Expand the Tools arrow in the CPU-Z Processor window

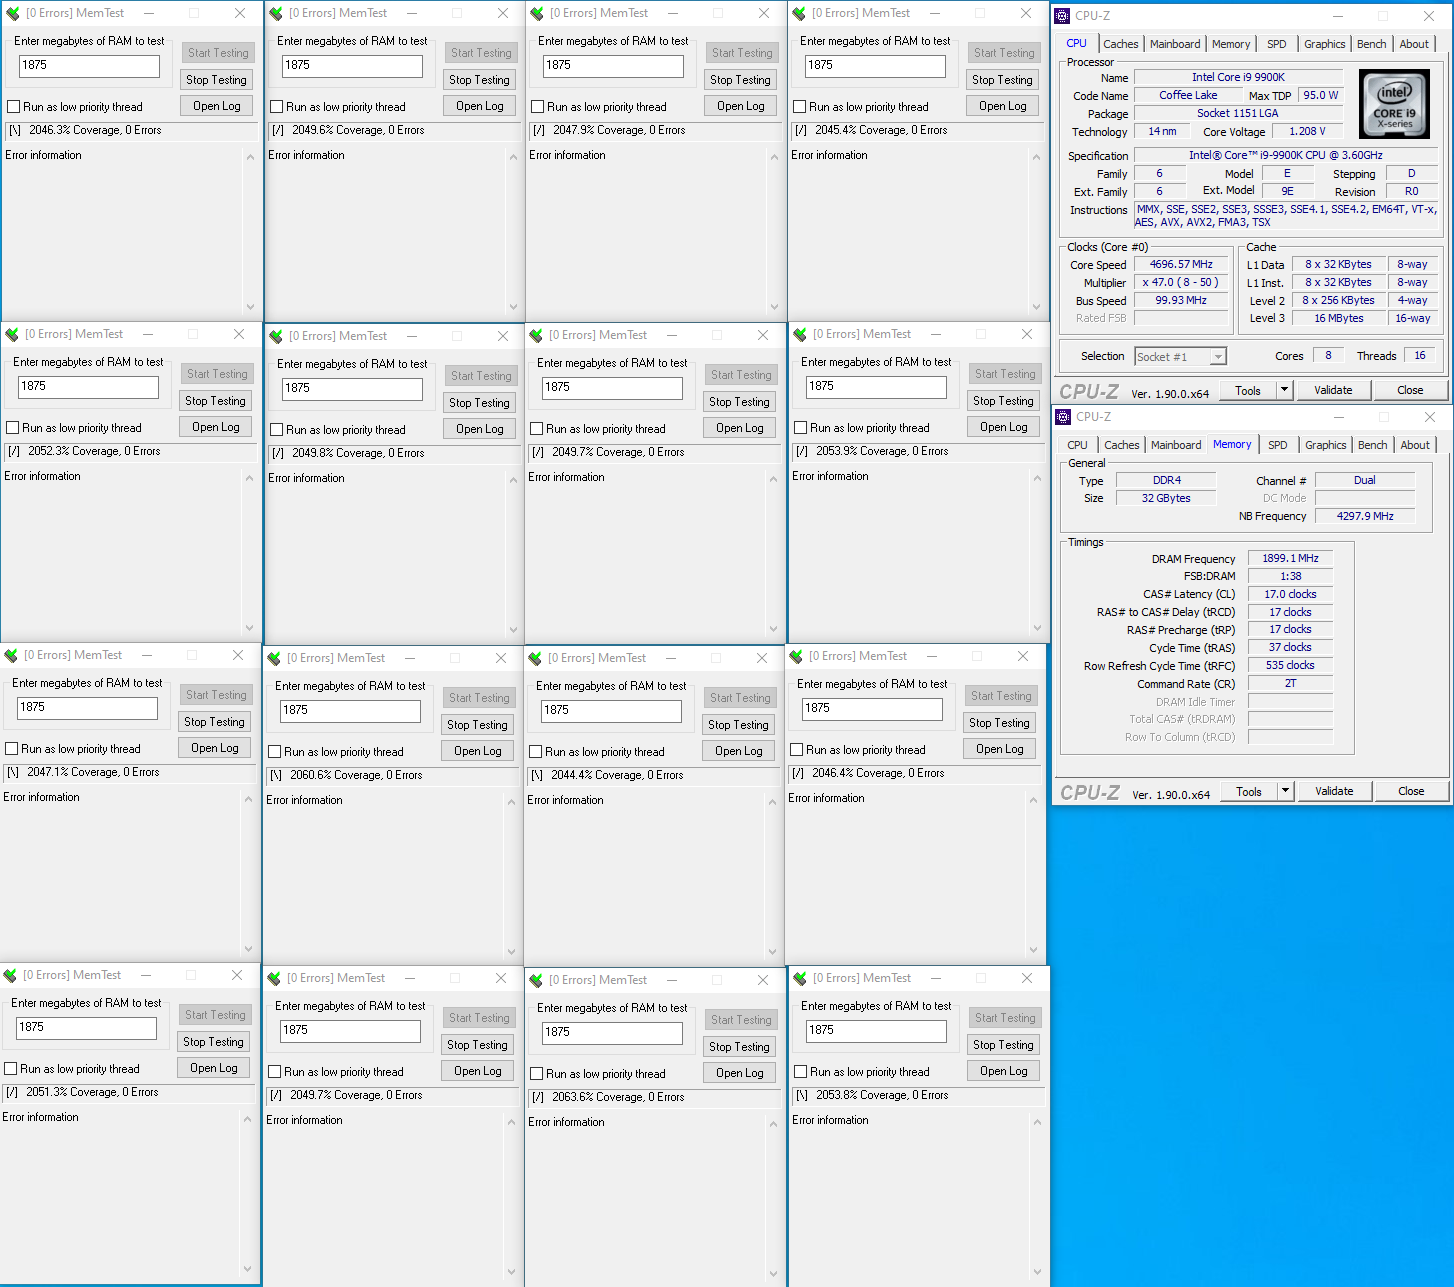coord(1285,390)
